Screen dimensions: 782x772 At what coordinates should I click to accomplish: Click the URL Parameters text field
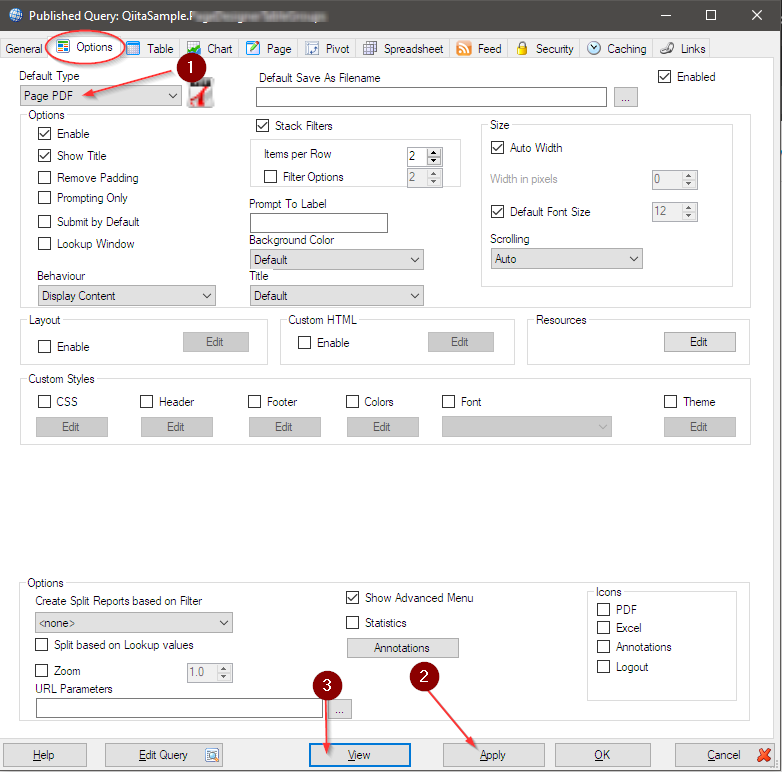179,708
